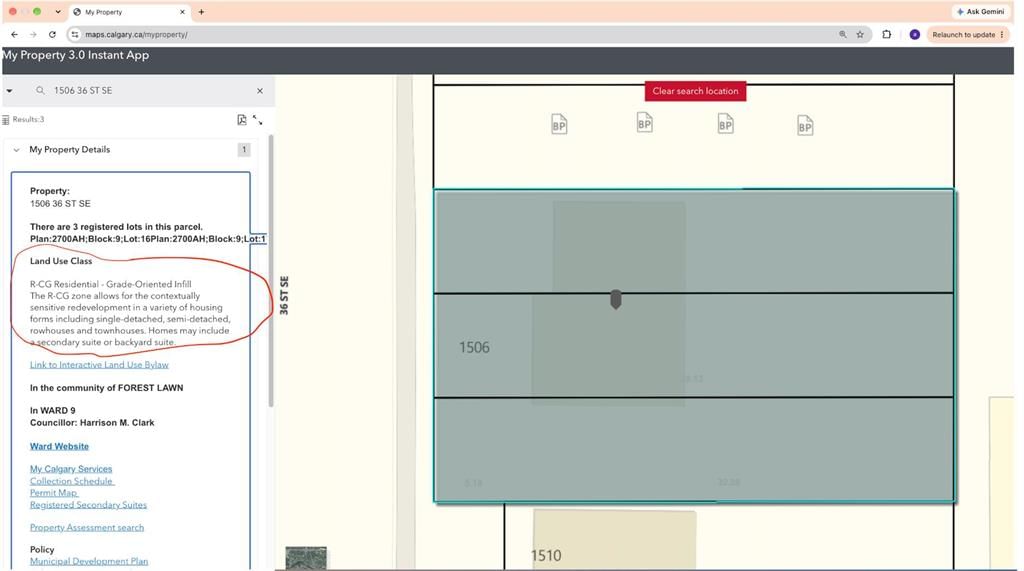Clear the address search with X icon

coord(260,91)
